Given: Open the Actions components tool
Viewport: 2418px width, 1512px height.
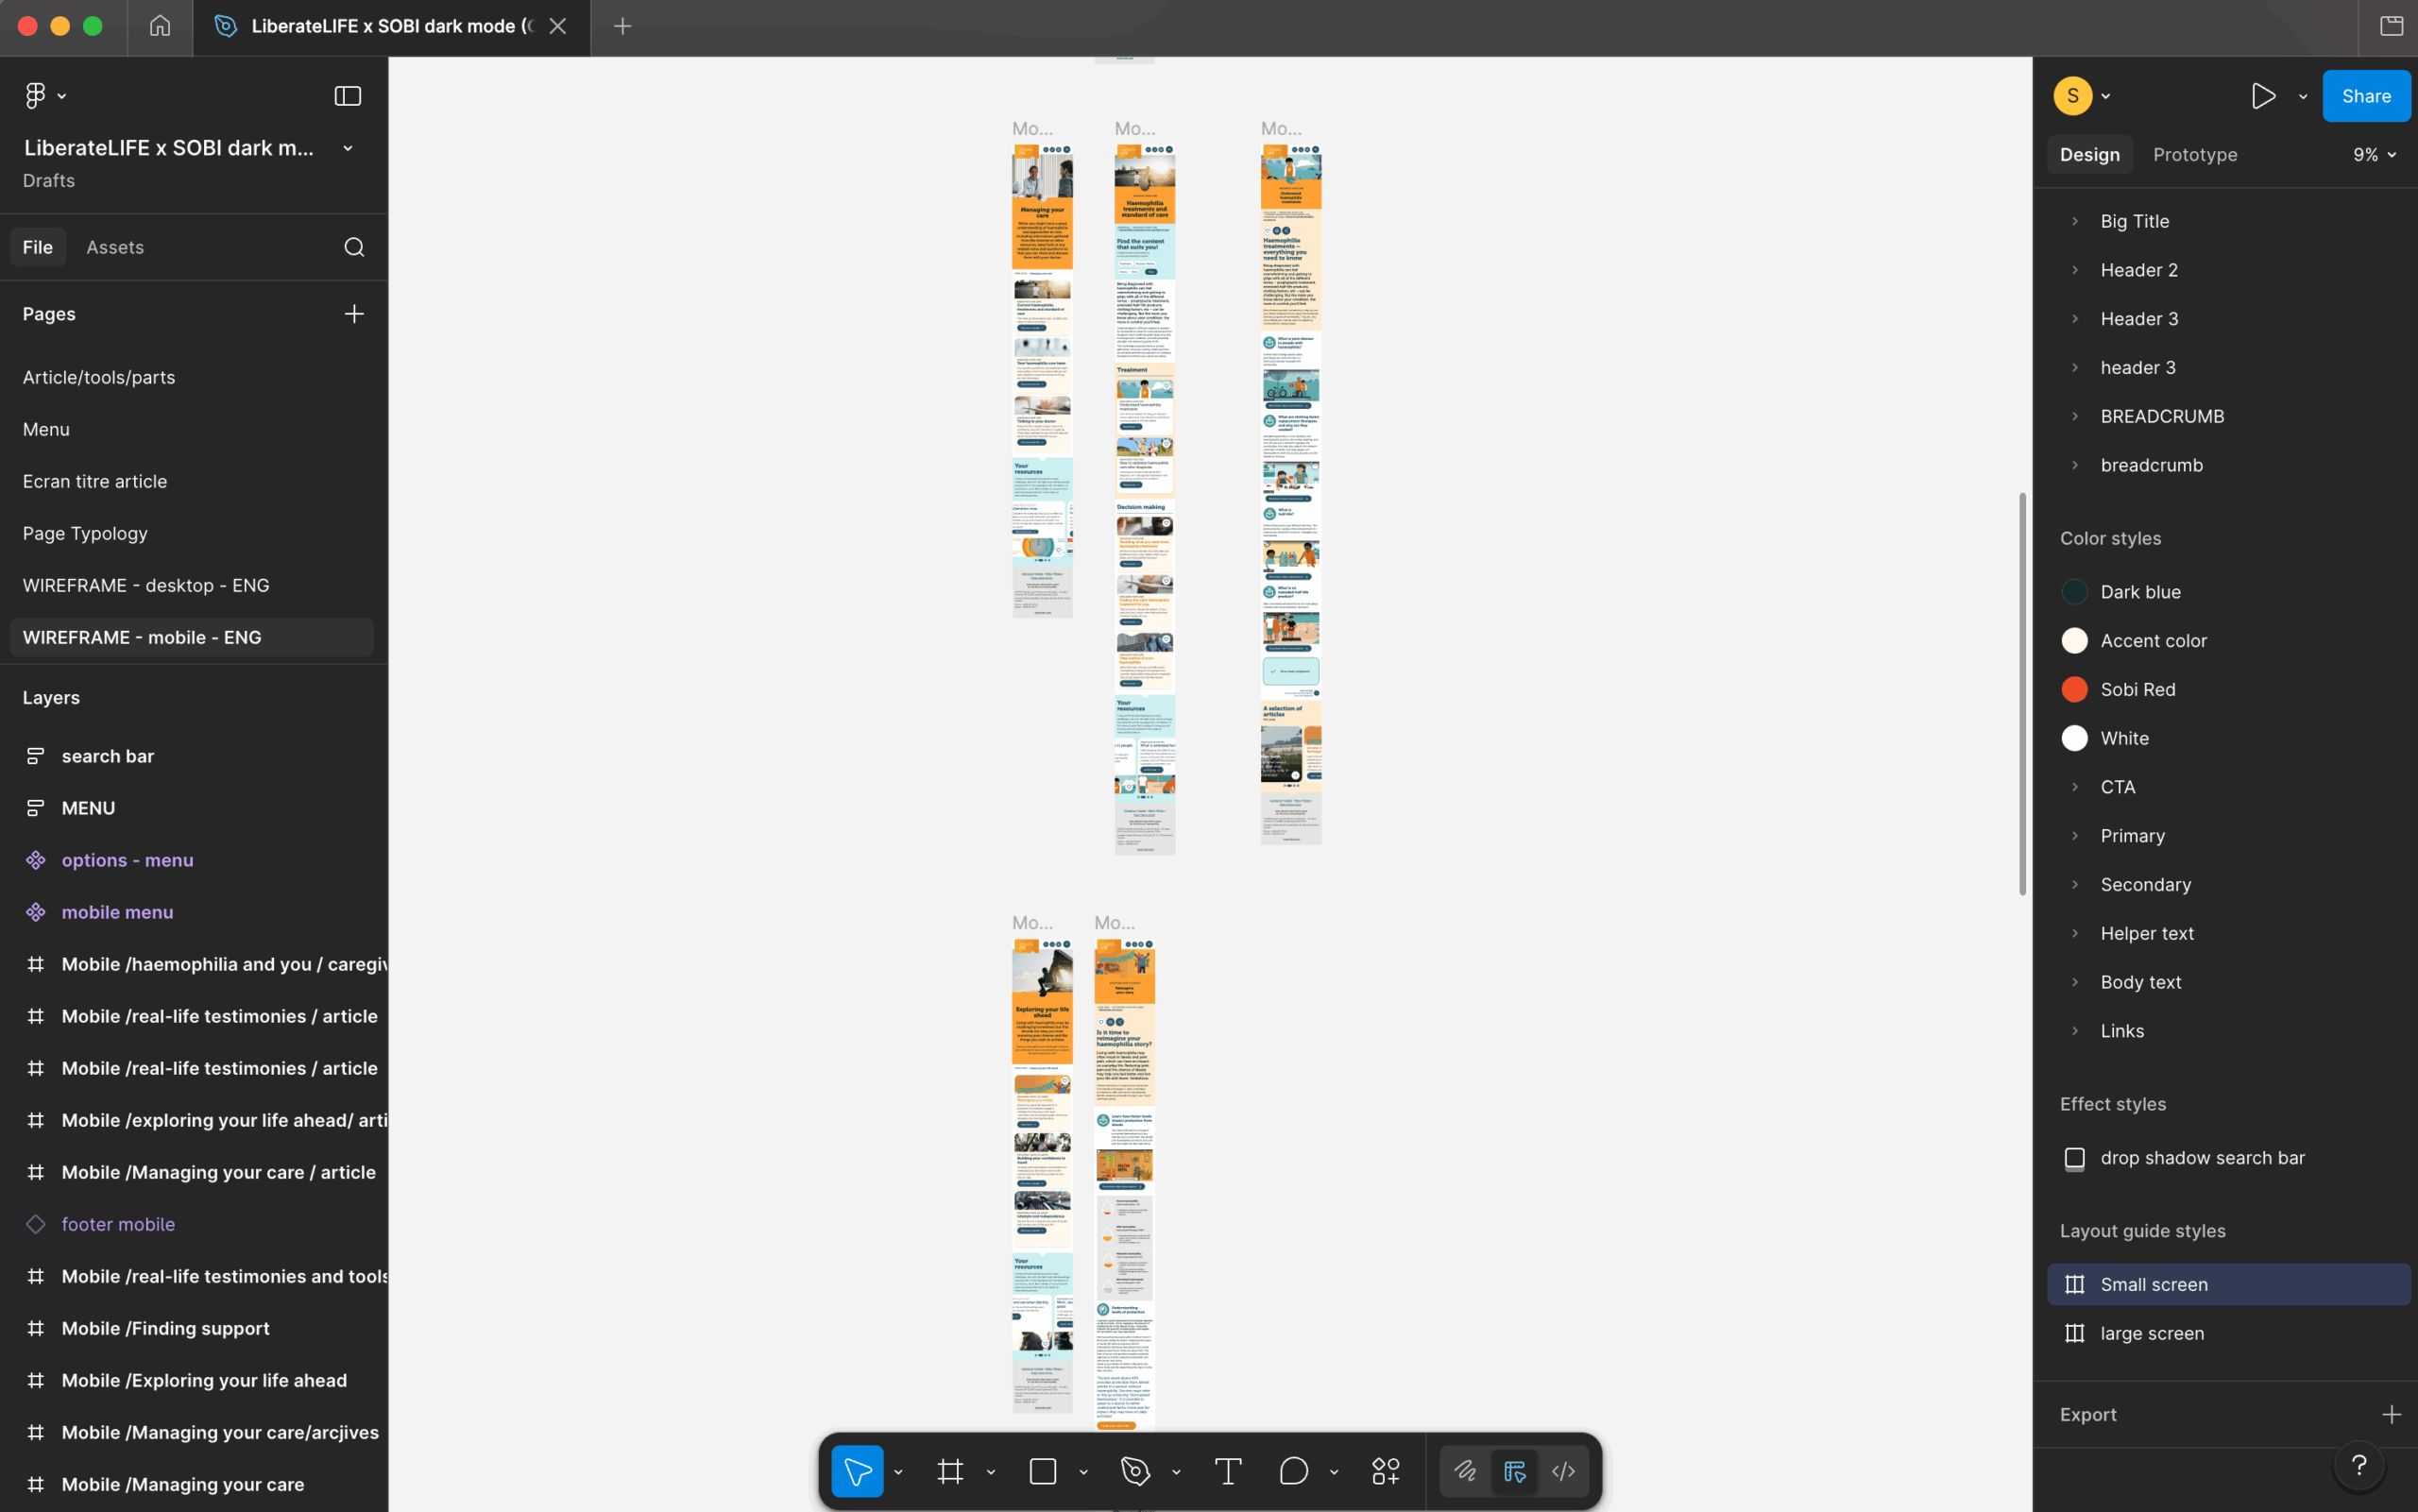Looking at the screenshot, I should pos(1385,1471).
